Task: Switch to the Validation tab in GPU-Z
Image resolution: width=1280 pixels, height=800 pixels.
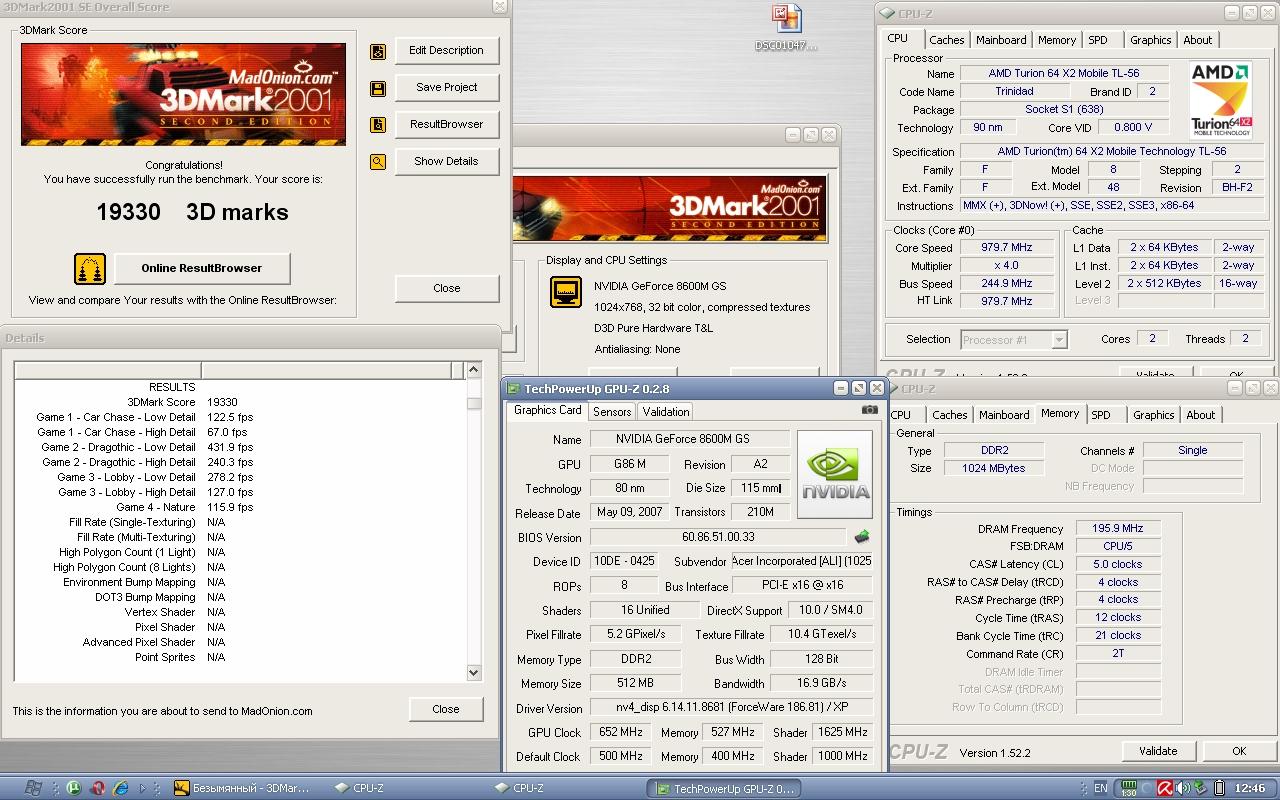Action: [666, 412]
